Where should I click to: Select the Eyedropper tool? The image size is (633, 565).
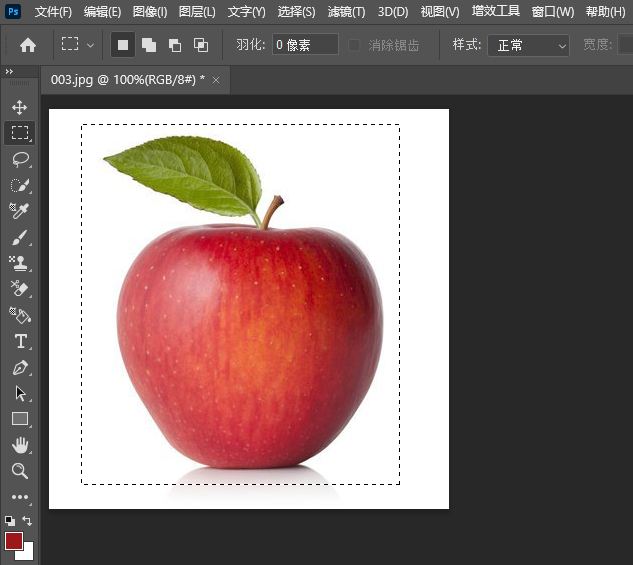19,211
